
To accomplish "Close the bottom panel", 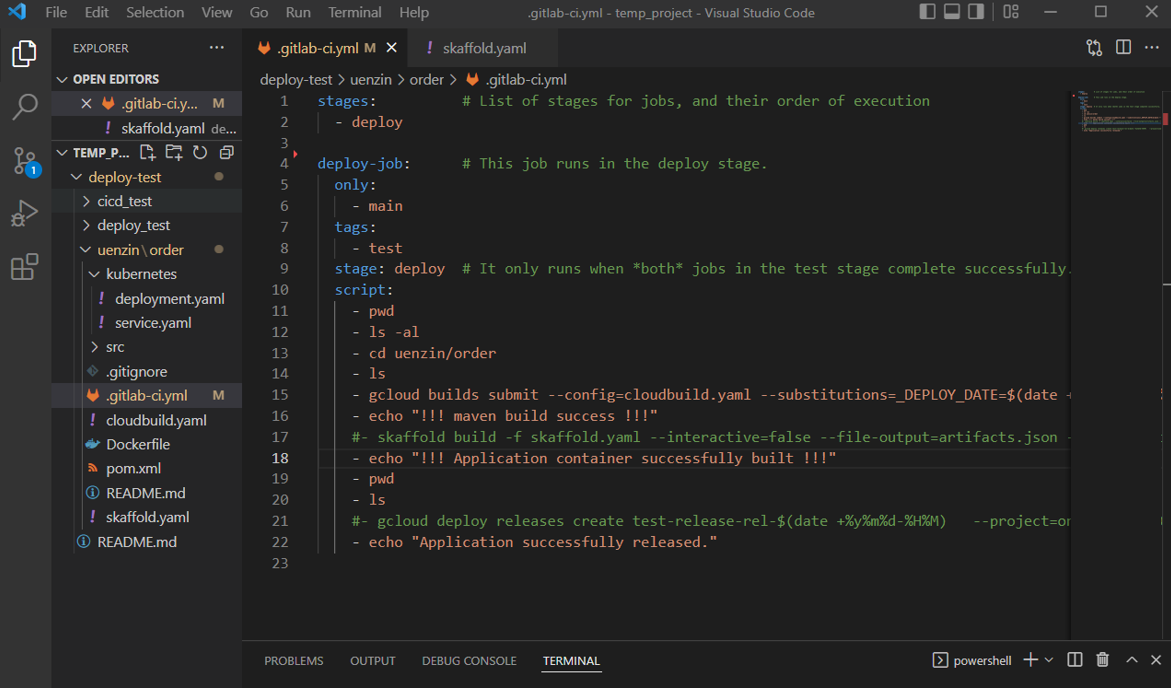I will click(x=1156, y=660).
